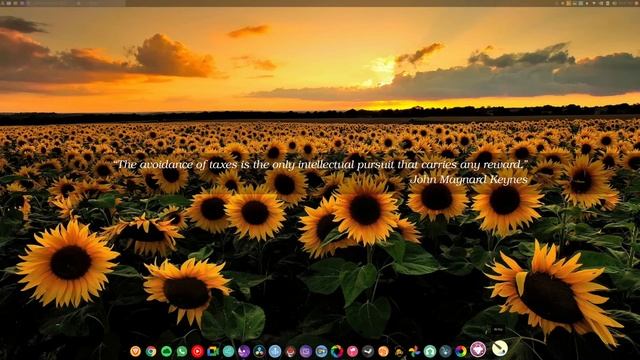Open the multicolor ring icon in dock
The width and height of the screenshot is (640, 360).
pos(337,351)
